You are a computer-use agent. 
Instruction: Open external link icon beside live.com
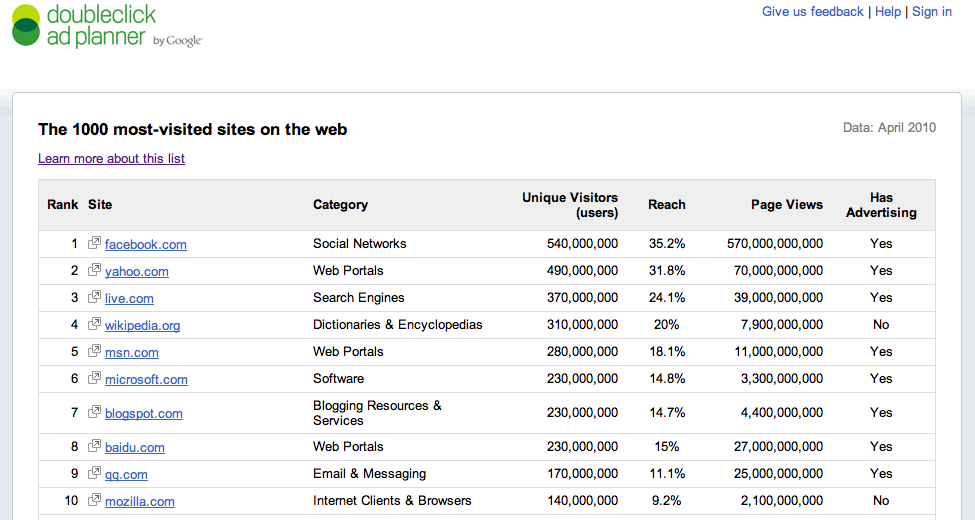tap(94, 297)
